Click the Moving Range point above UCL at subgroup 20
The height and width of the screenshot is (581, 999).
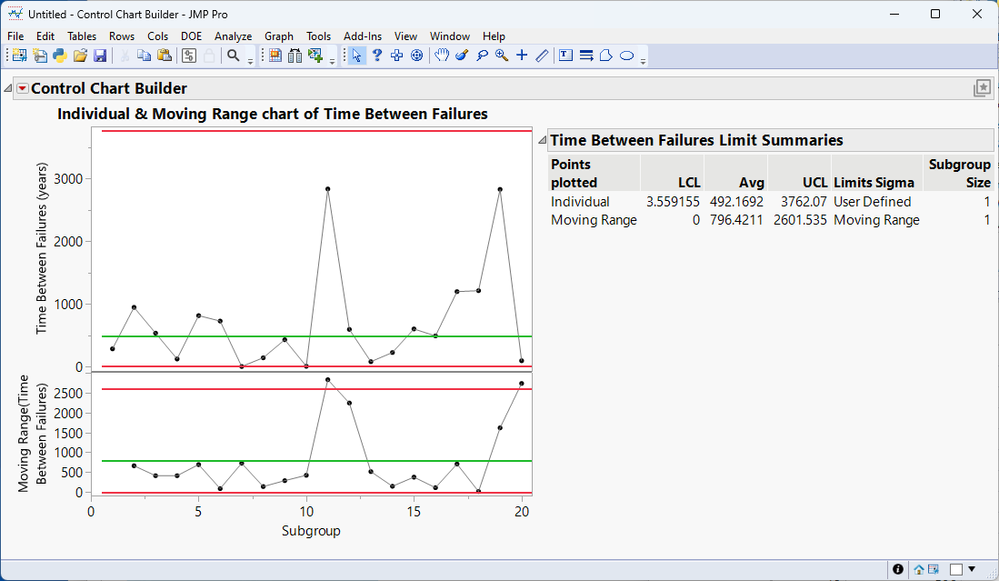coord(522,384)
